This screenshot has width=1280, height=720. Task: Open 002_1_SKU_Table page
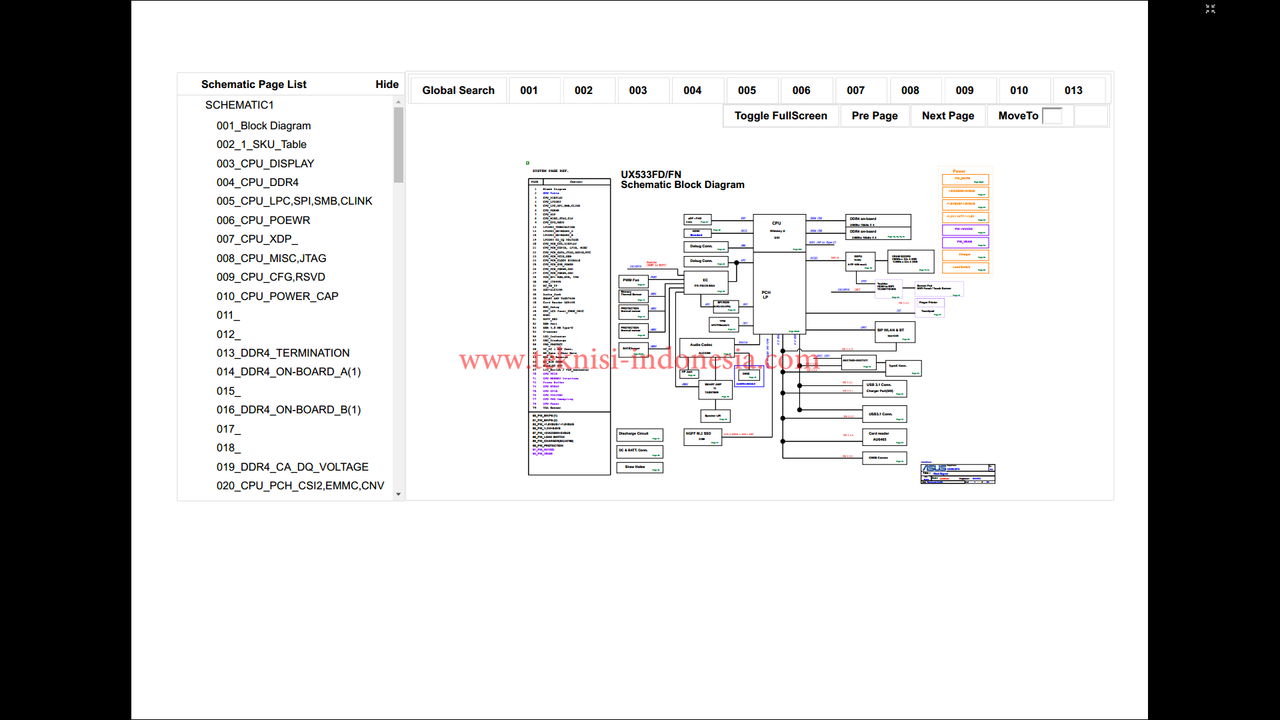pyautogui.click(x=262, y=145)
